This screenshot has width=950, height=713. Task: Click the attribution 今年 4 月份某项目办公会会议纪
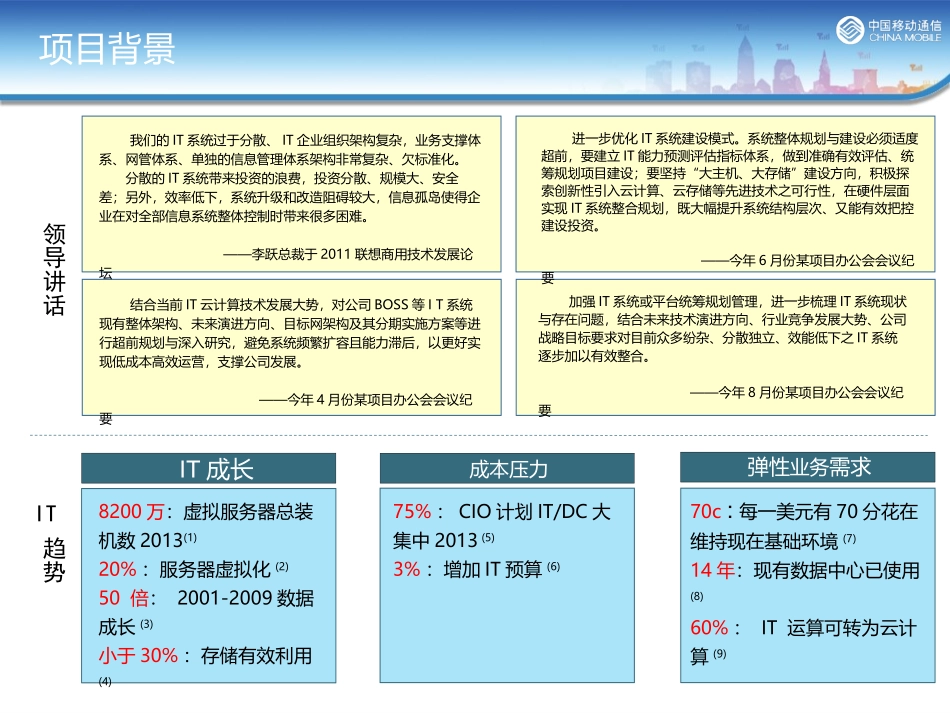point(365,400)
